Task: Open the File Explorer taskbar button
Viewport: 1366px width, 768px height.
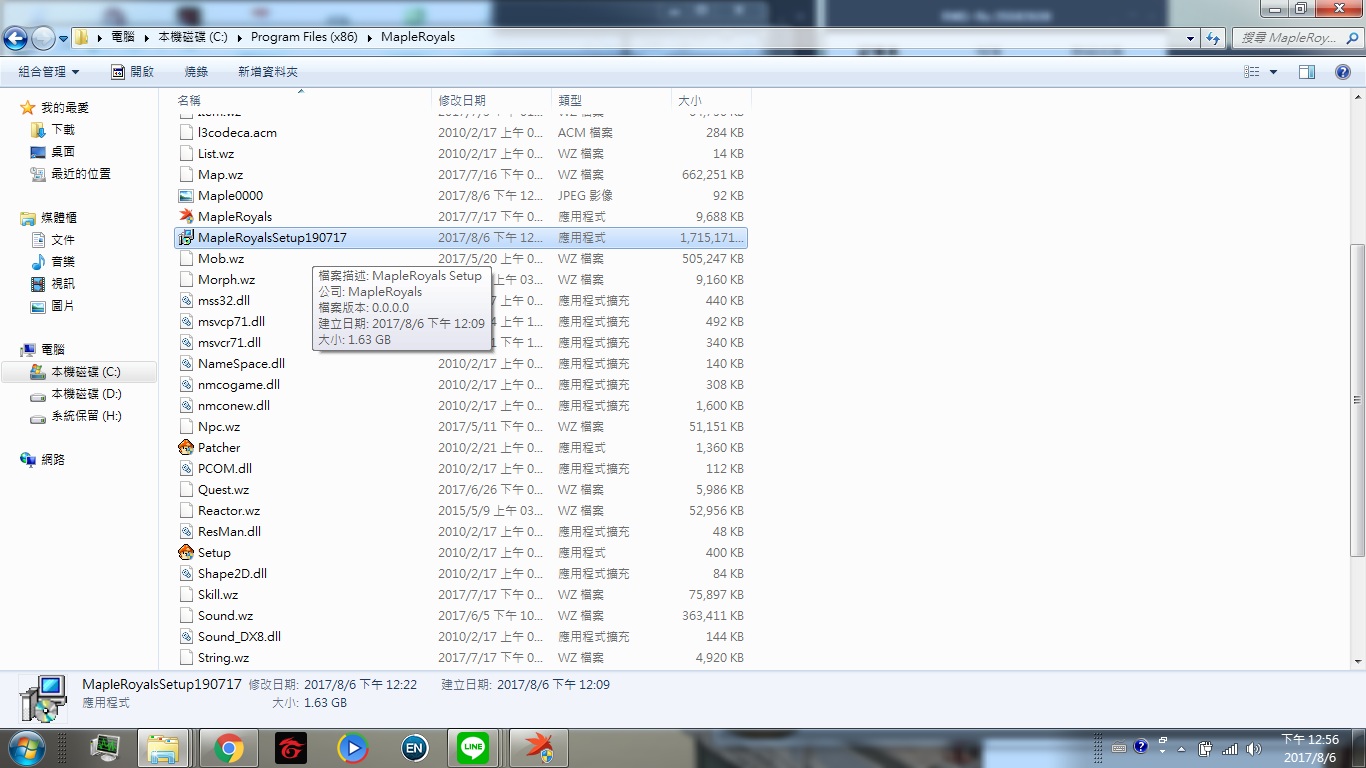Action: click(163, 748)
